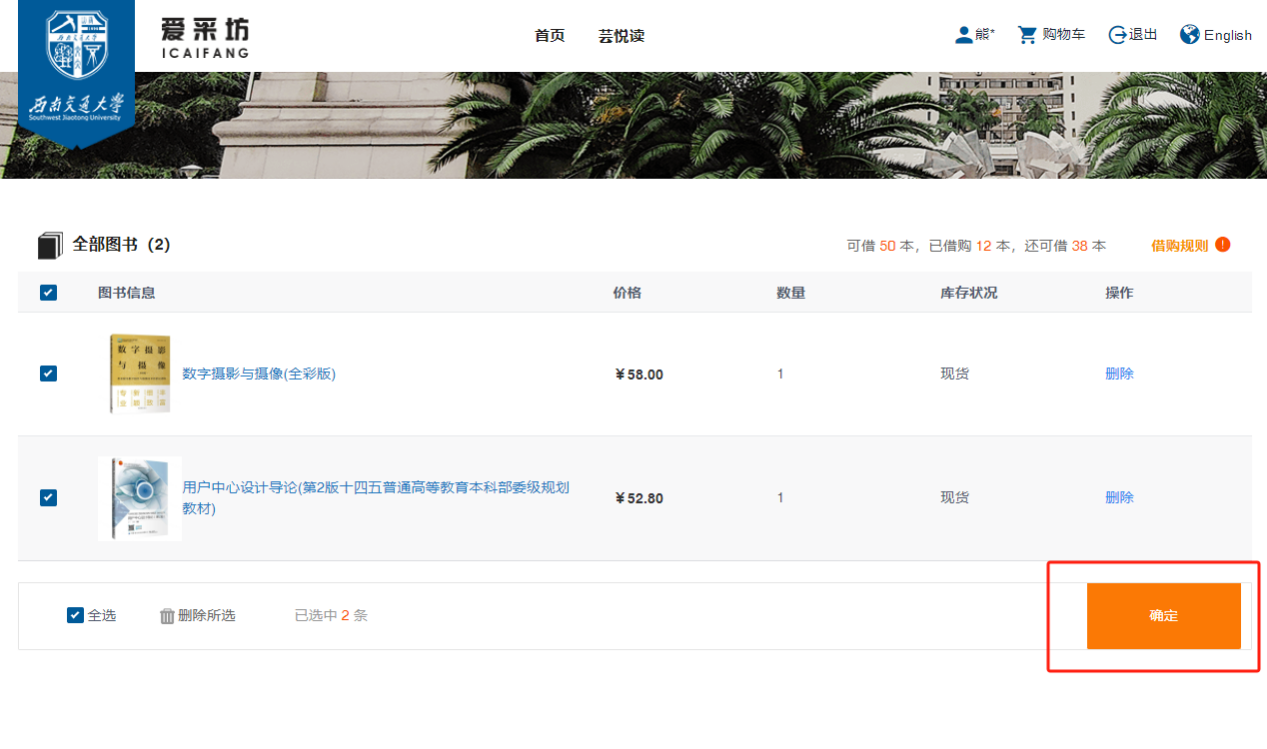Click the orange exclamation info icon
The image size is (1267, 749).
coord(1223,245)
